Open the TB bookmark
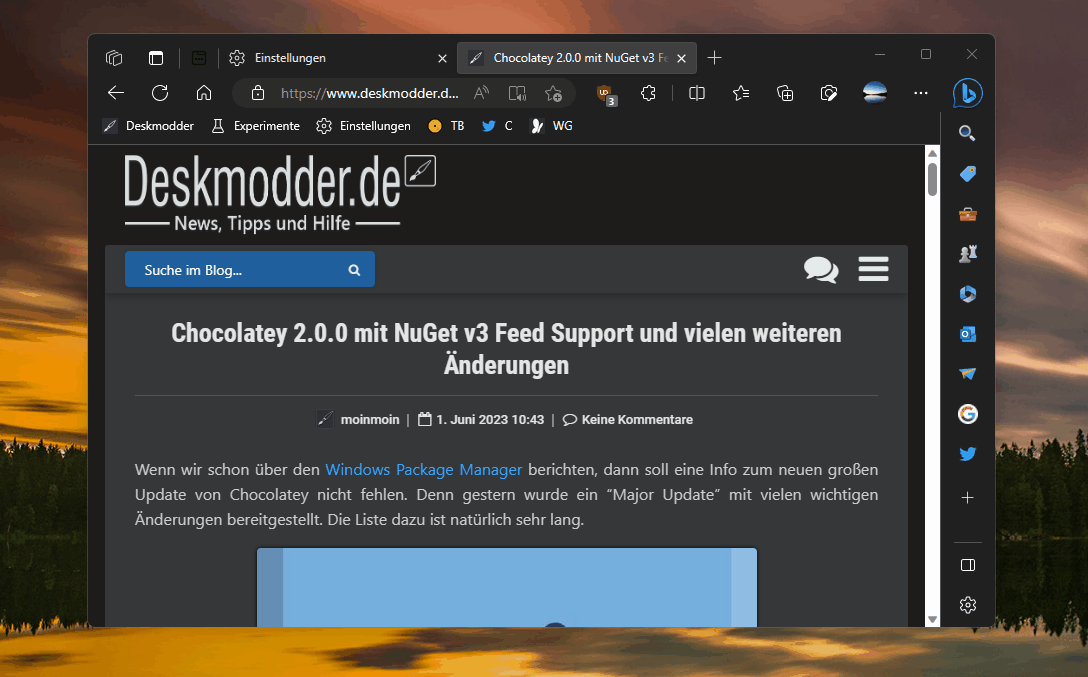 (x=446, y=126)
